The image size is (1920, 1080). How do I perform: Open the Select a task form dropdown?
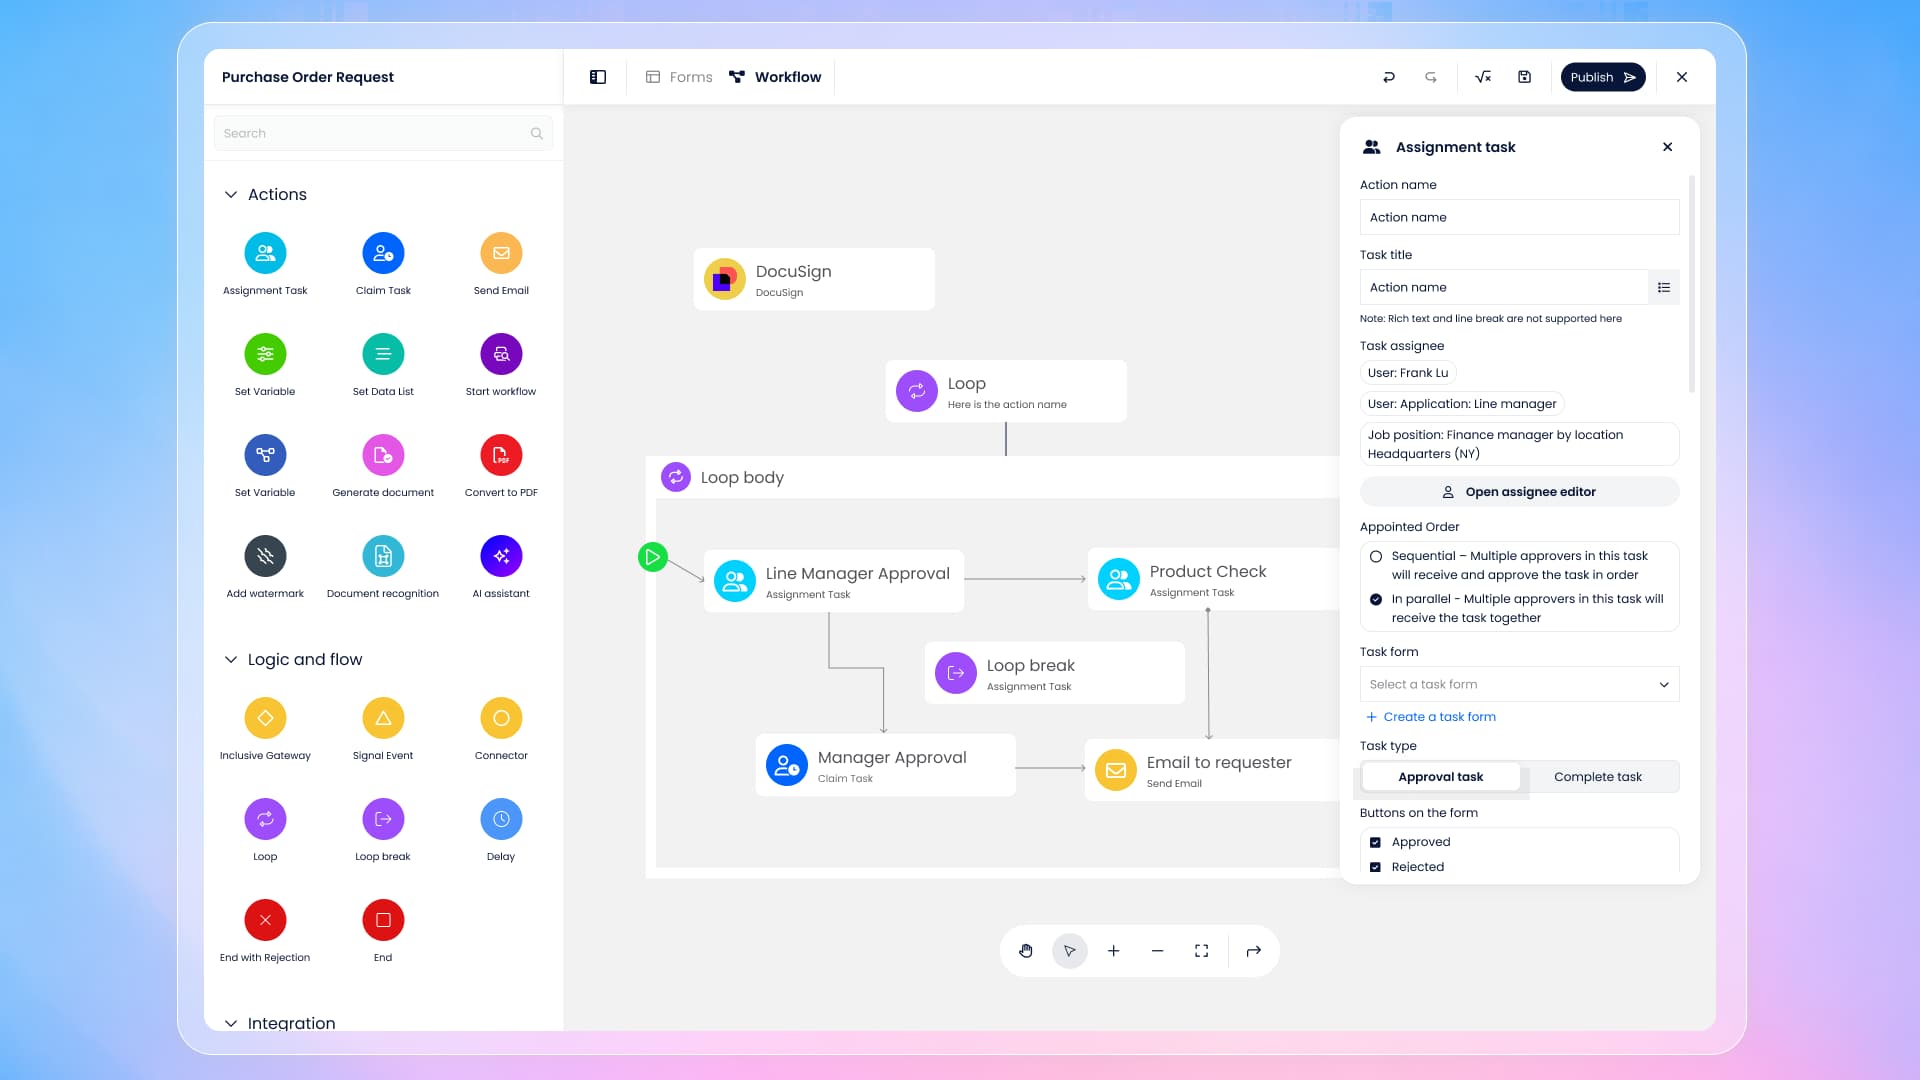click(x=1519, y=684)
